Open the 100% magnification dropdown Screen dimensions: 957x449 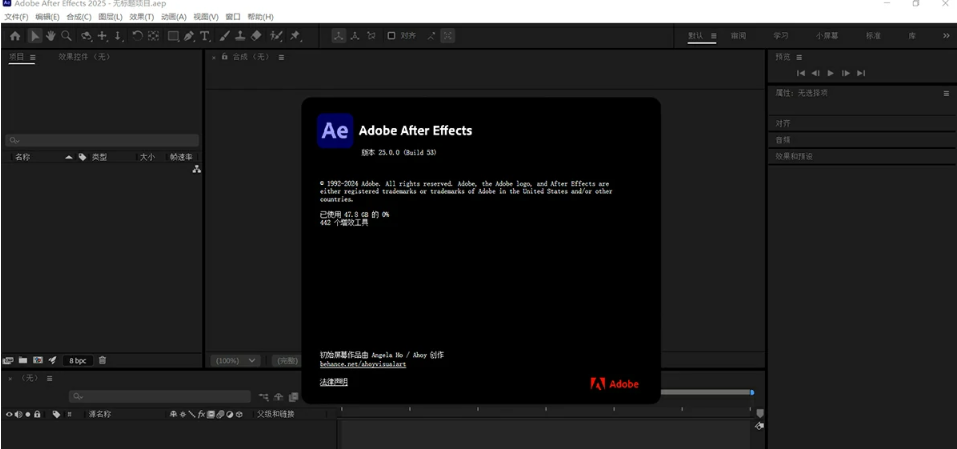click(236, 361)
